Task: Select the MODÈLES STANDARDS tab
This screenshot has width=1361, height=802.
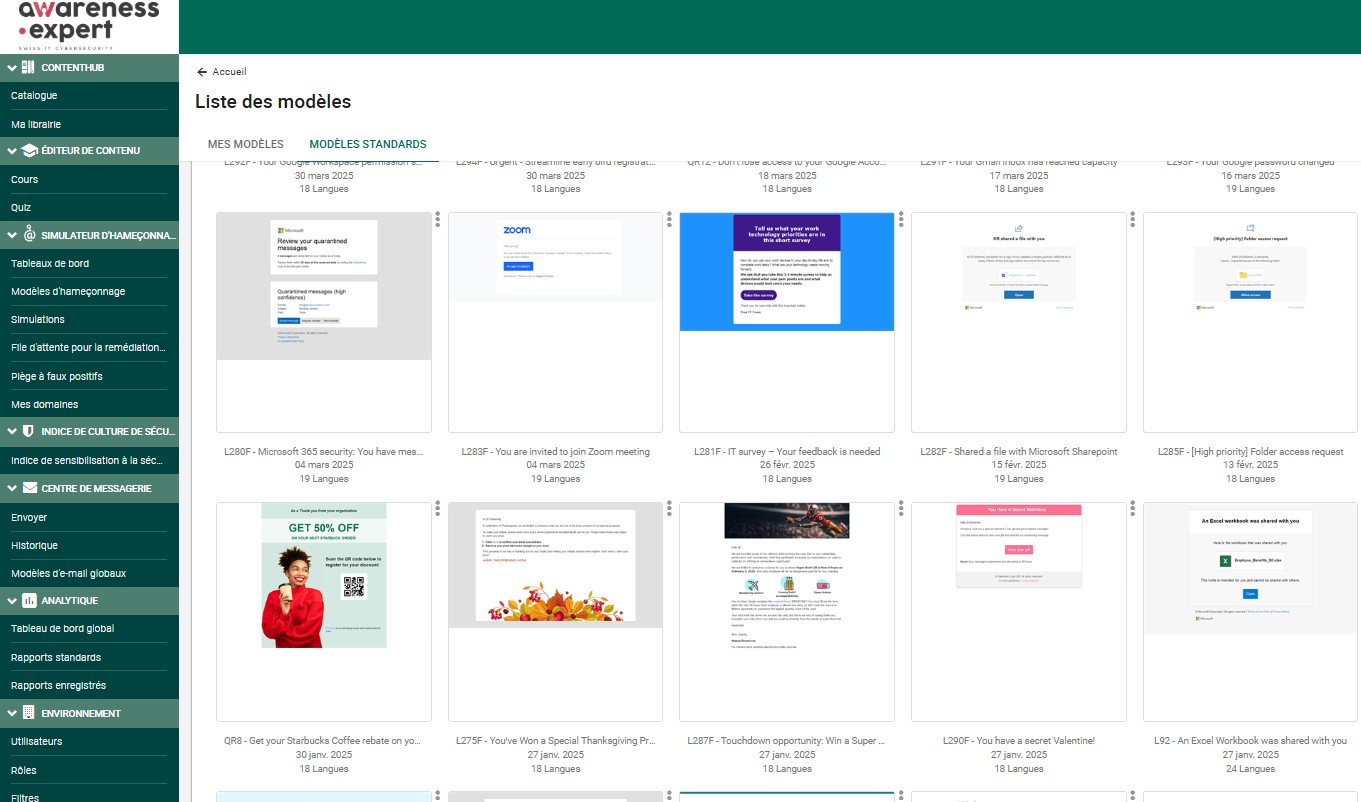Action: (368, 144)
